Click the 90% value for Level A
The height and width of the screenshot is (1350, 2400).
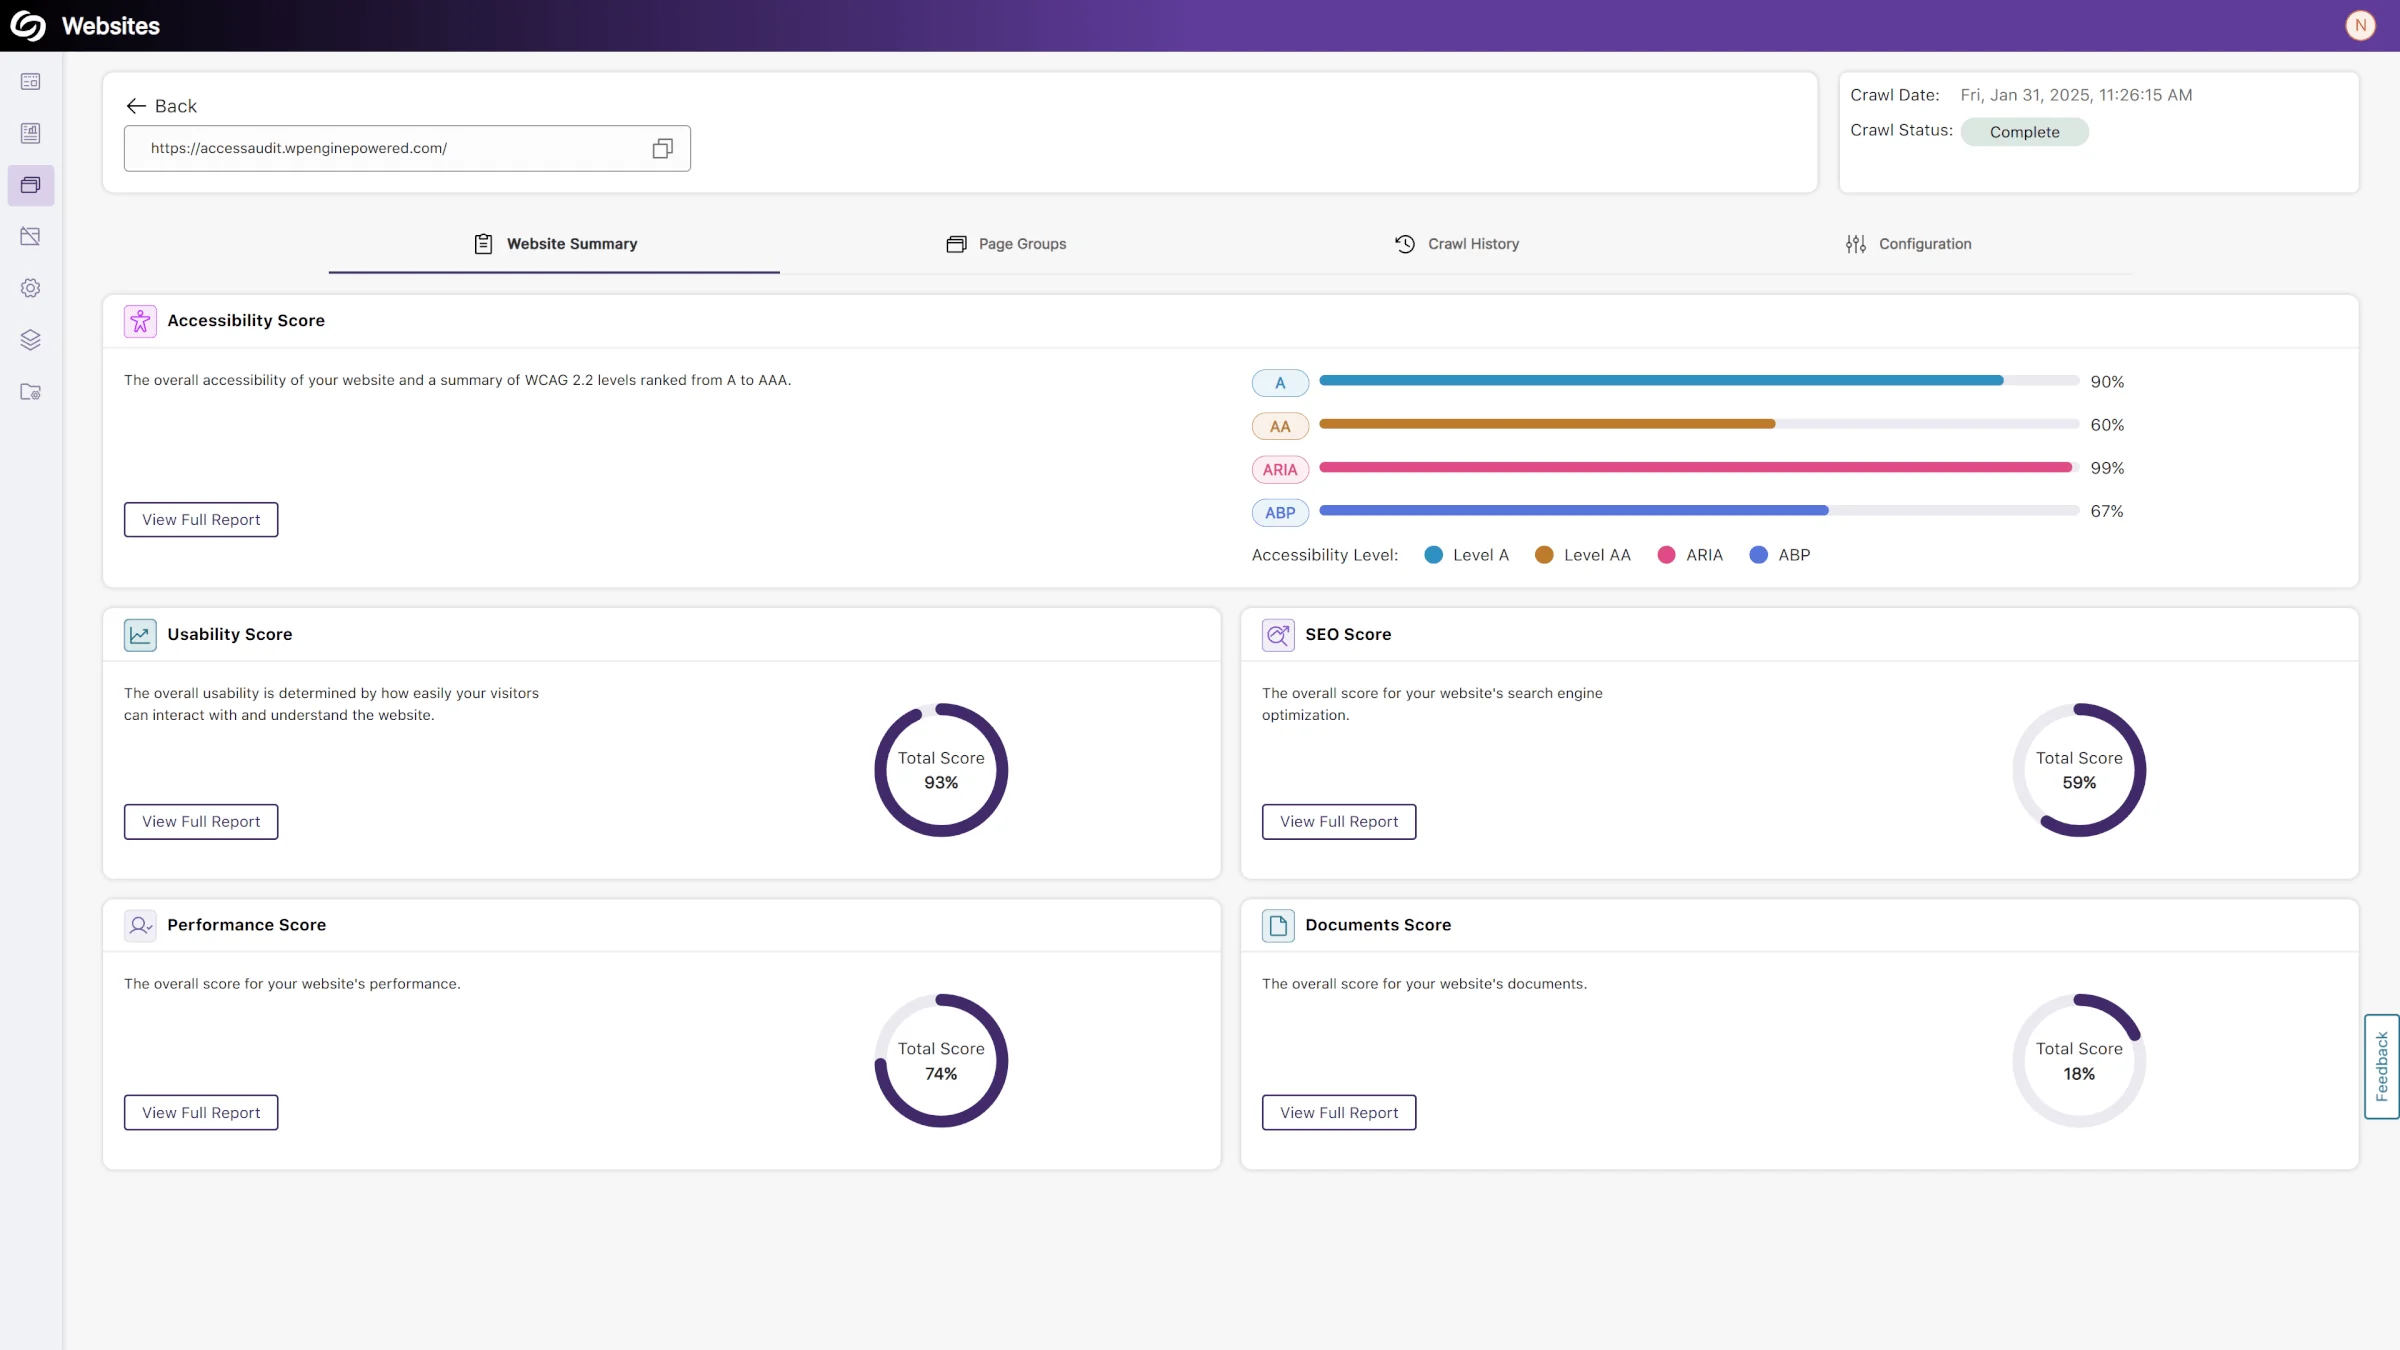pyautogui.click(x=2107, y=382)
